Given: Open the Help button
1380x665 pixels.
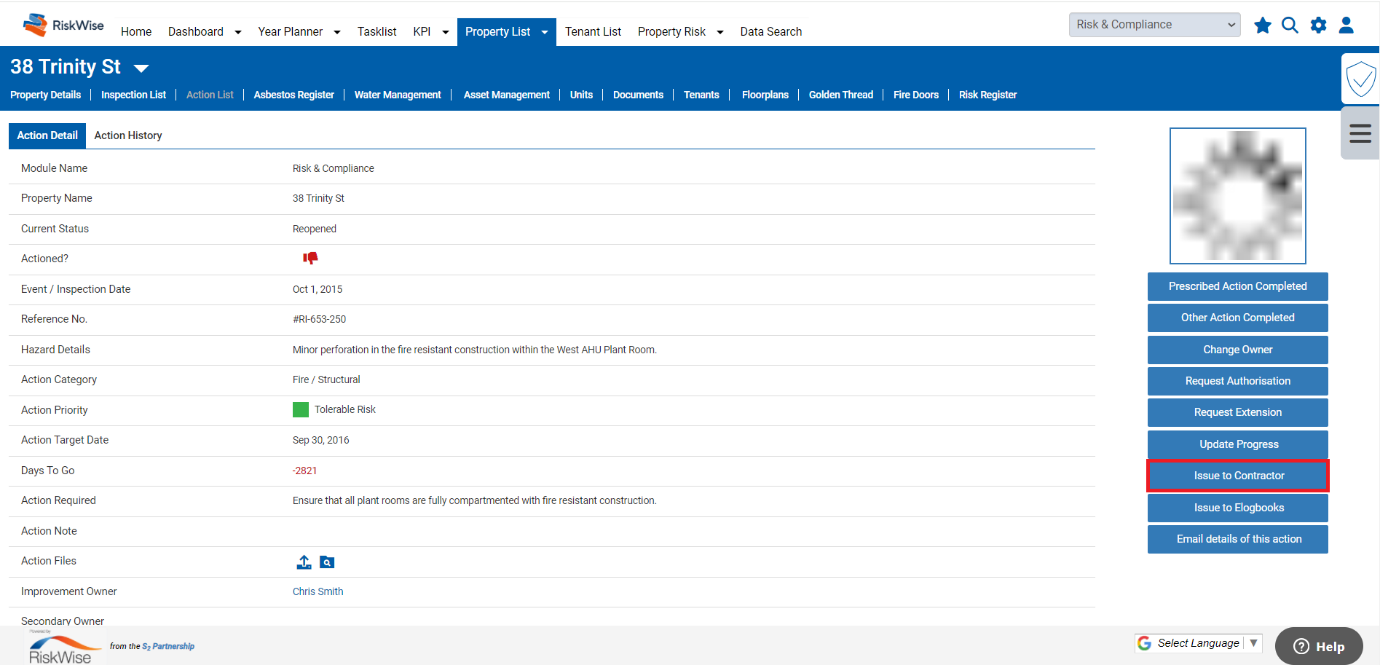Looking at the screenshot, I should [1319, 646].
